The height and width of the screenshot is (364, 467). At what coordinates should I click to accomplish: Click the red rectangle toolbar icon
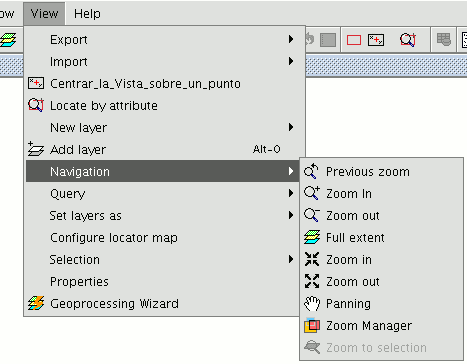click(354, 40)
